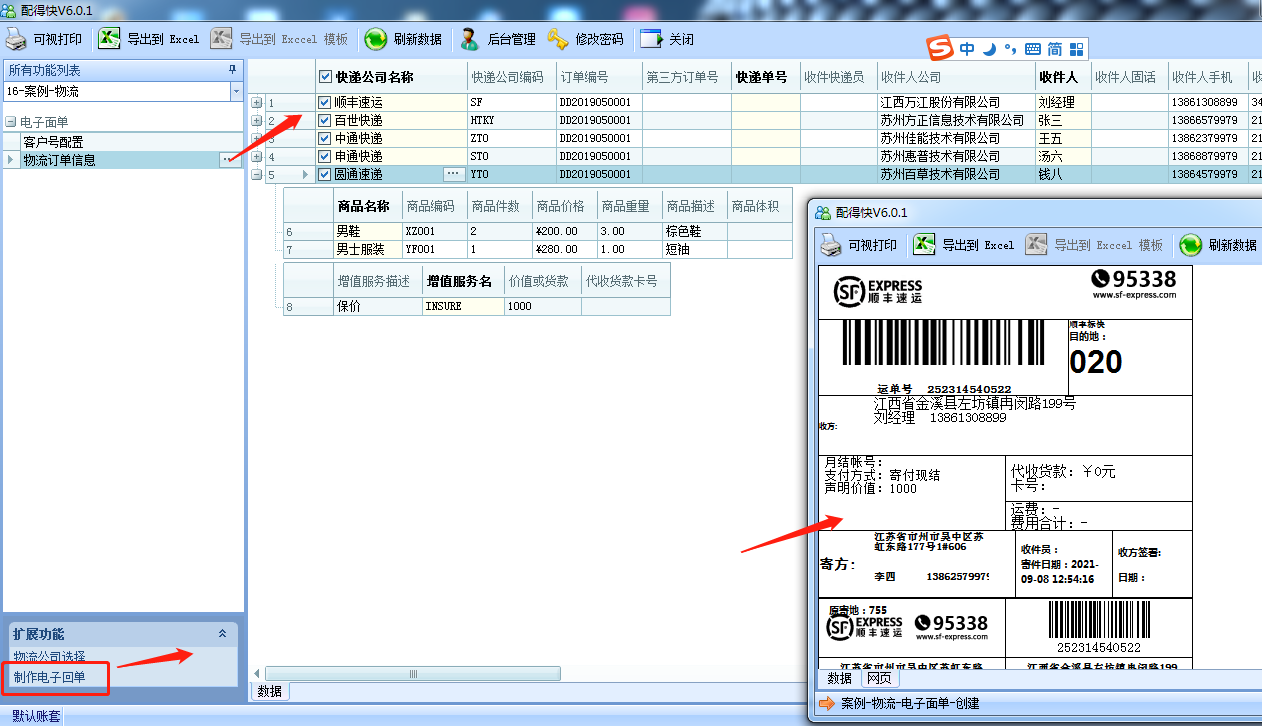
Task: Click 导出到 Exccel 模板 in the main toolbar
Action: pos(279,40)
